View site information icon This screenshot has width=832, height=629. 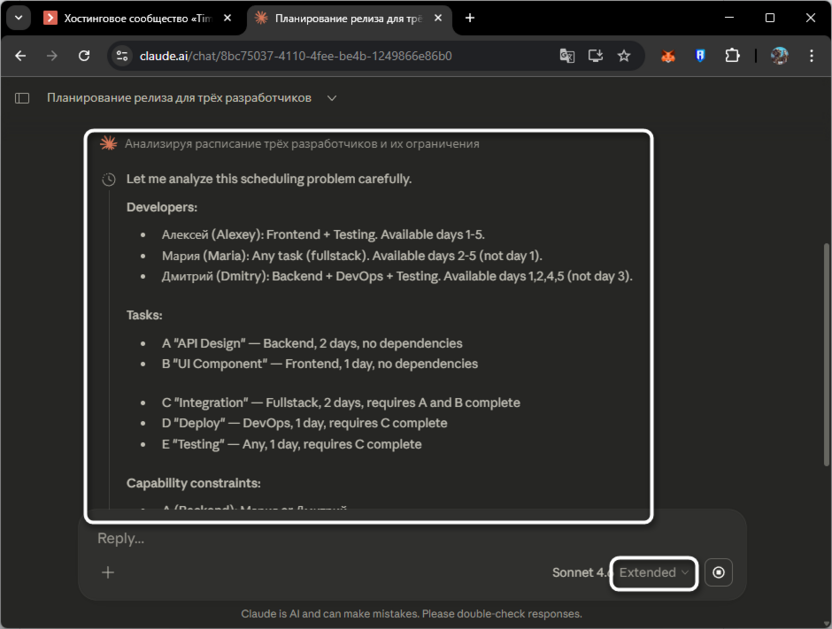click(122, 56)
